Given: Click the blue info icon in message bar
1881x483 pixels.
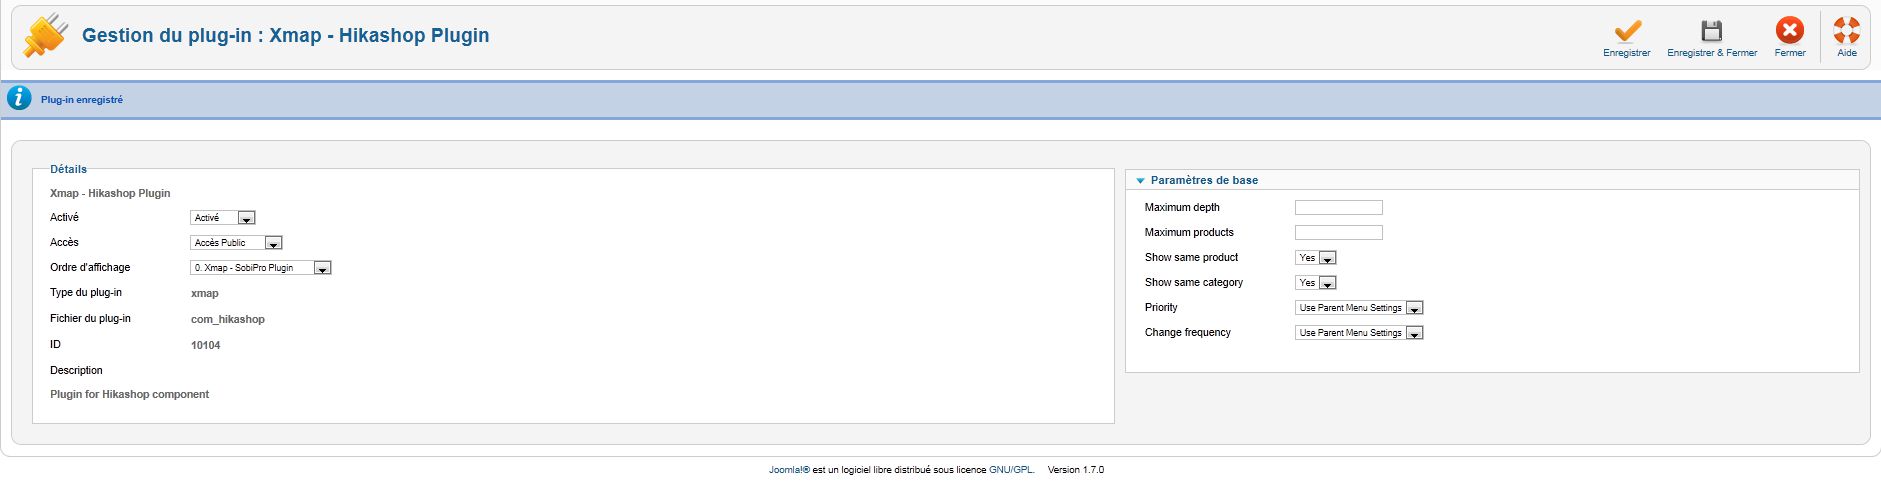Looking at the screenshot, I should [x=19, y=99].
